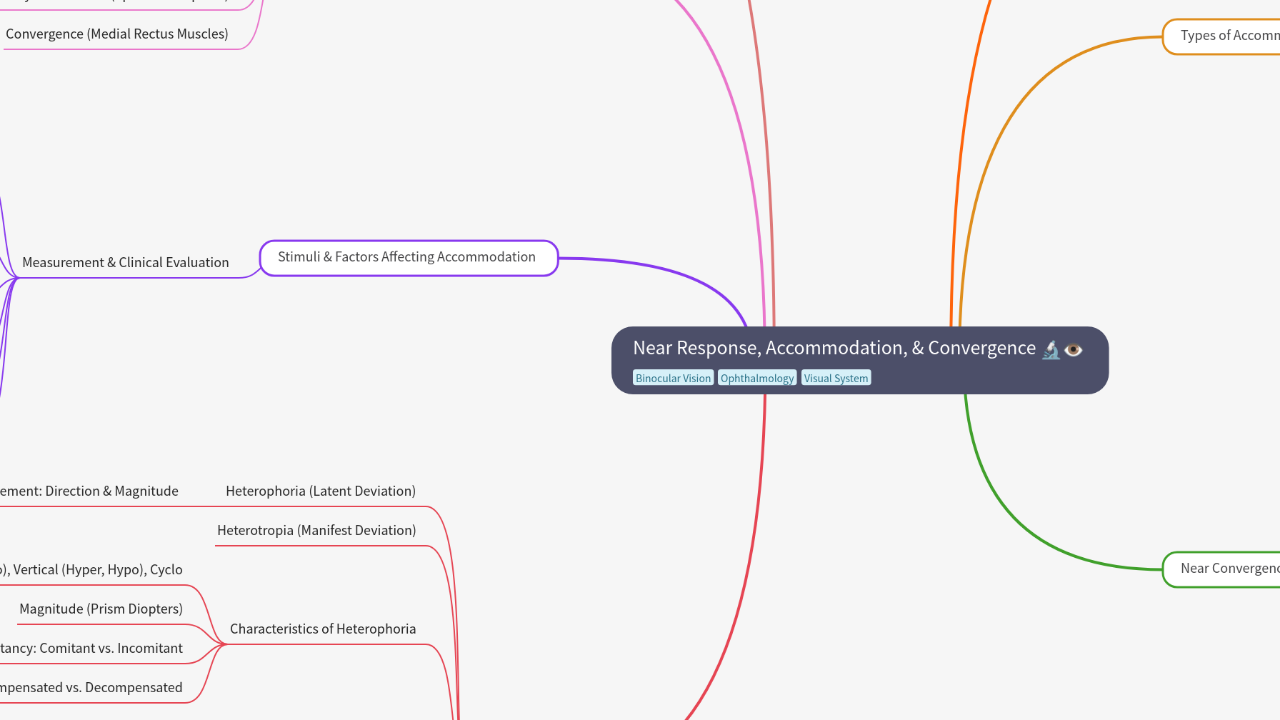Click the Visual System tag

coord(836,378)
